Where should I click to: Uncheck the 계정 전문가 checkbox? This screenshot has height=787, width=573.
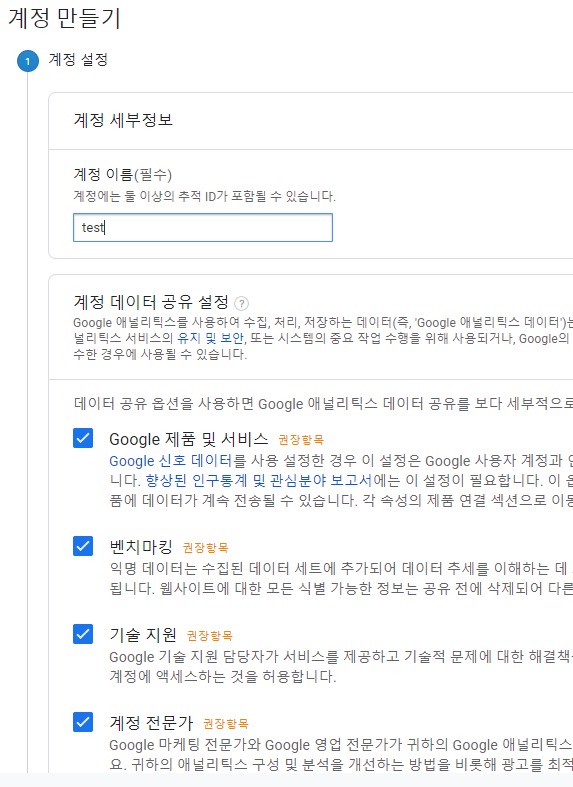point(83,722)
